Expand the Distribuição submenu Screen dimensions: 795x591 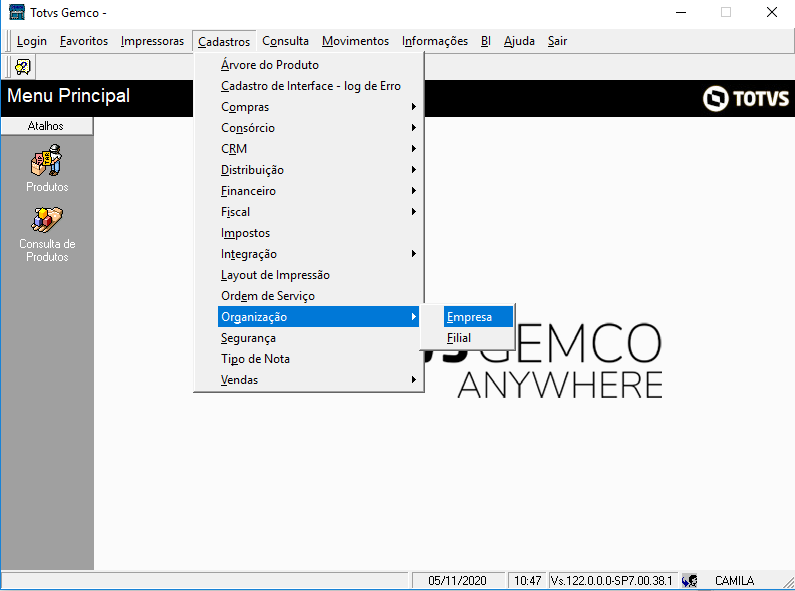[319, 170]
